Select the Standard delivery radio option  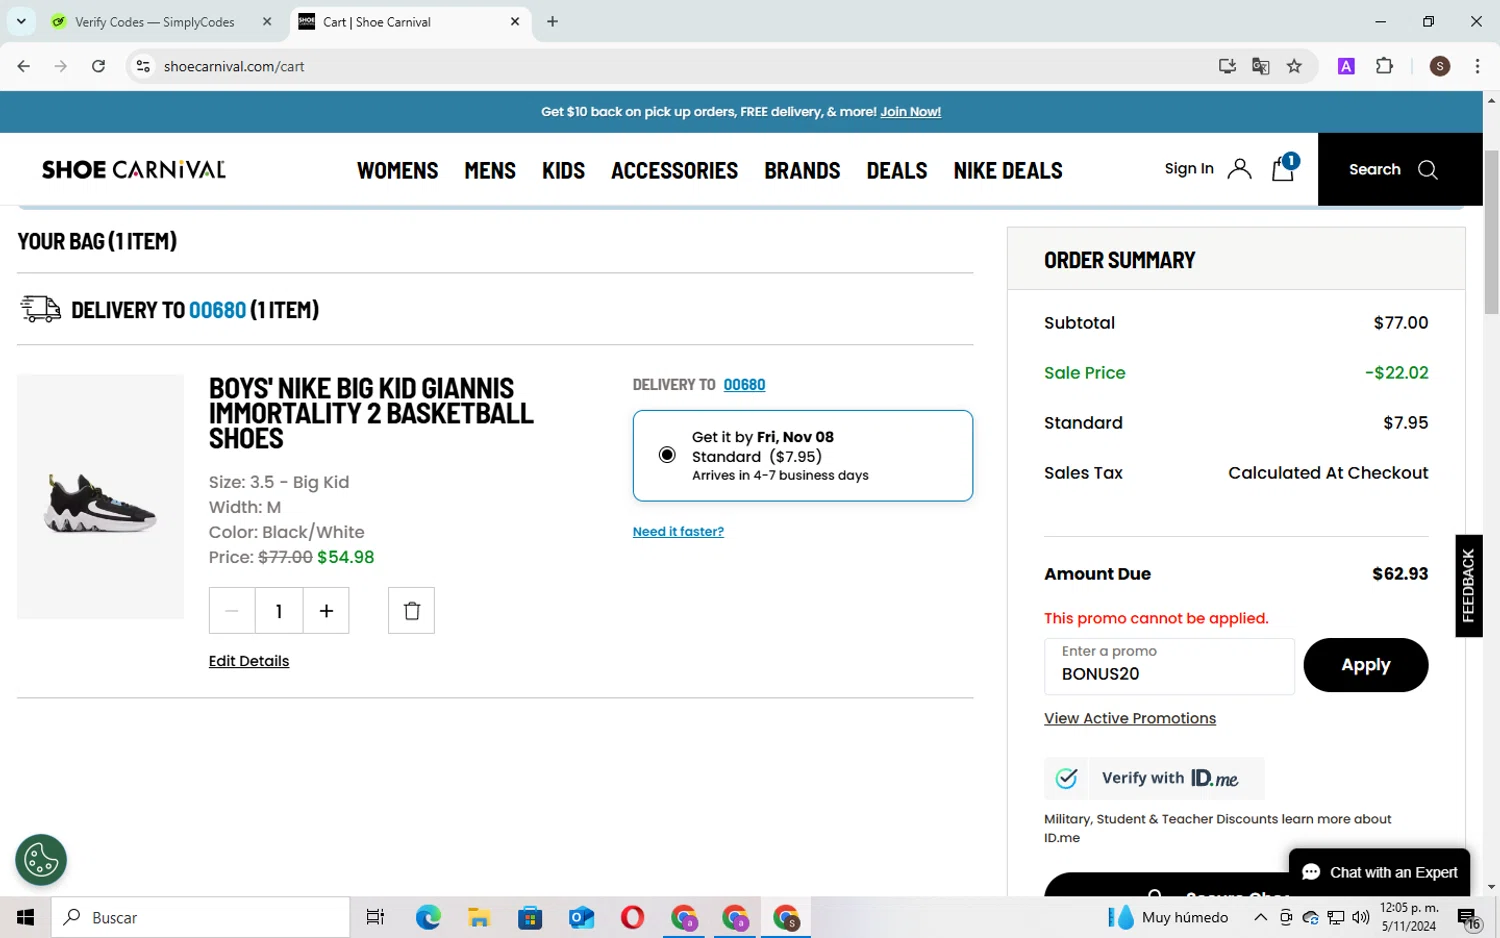coord(667,455)
